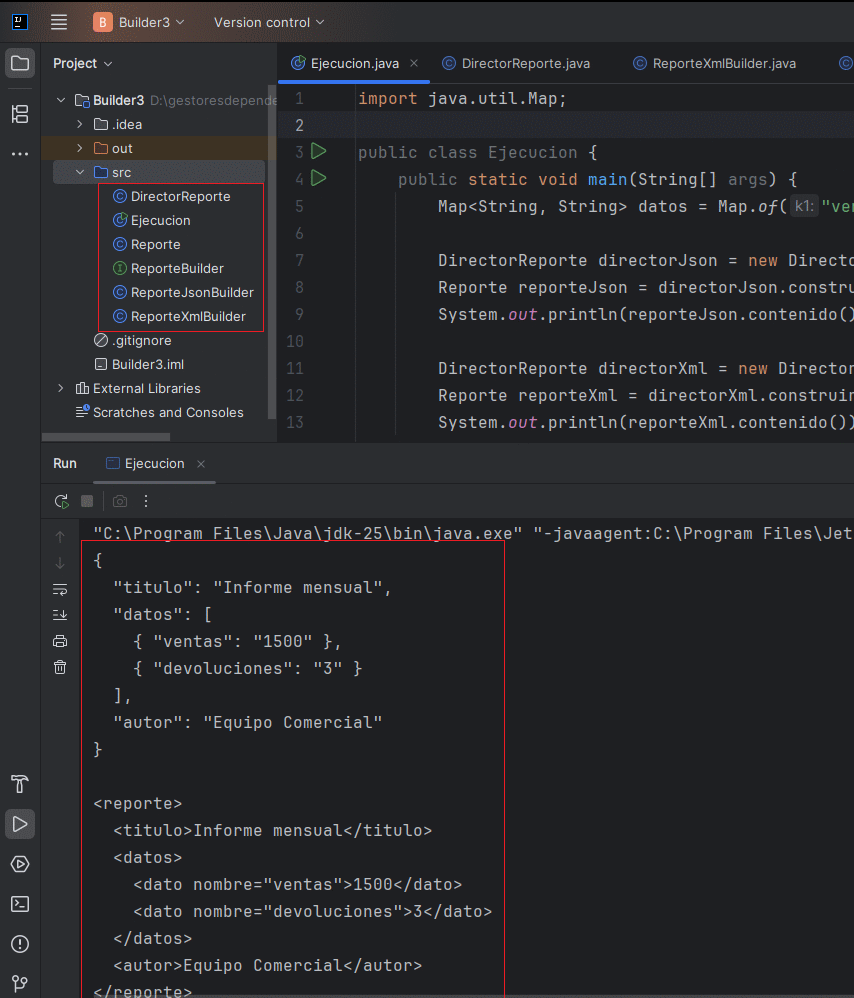854x998 pixels.
Task: Open the Version control dropdown
Action: pos(269,22)
